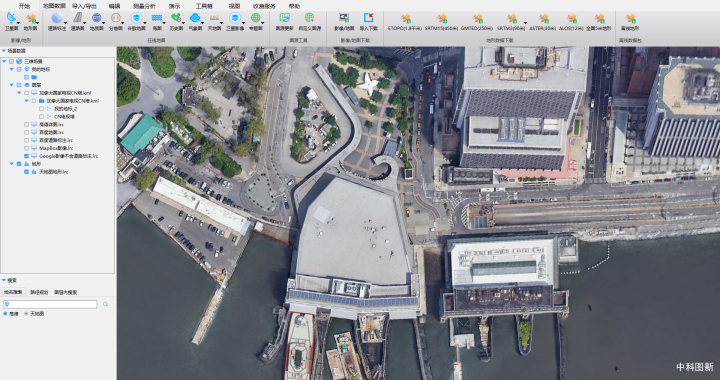Collapse the 三维场景 root tree node
Image resolution: width=720 pixels, height=380 pixels.
coord(5,61)
